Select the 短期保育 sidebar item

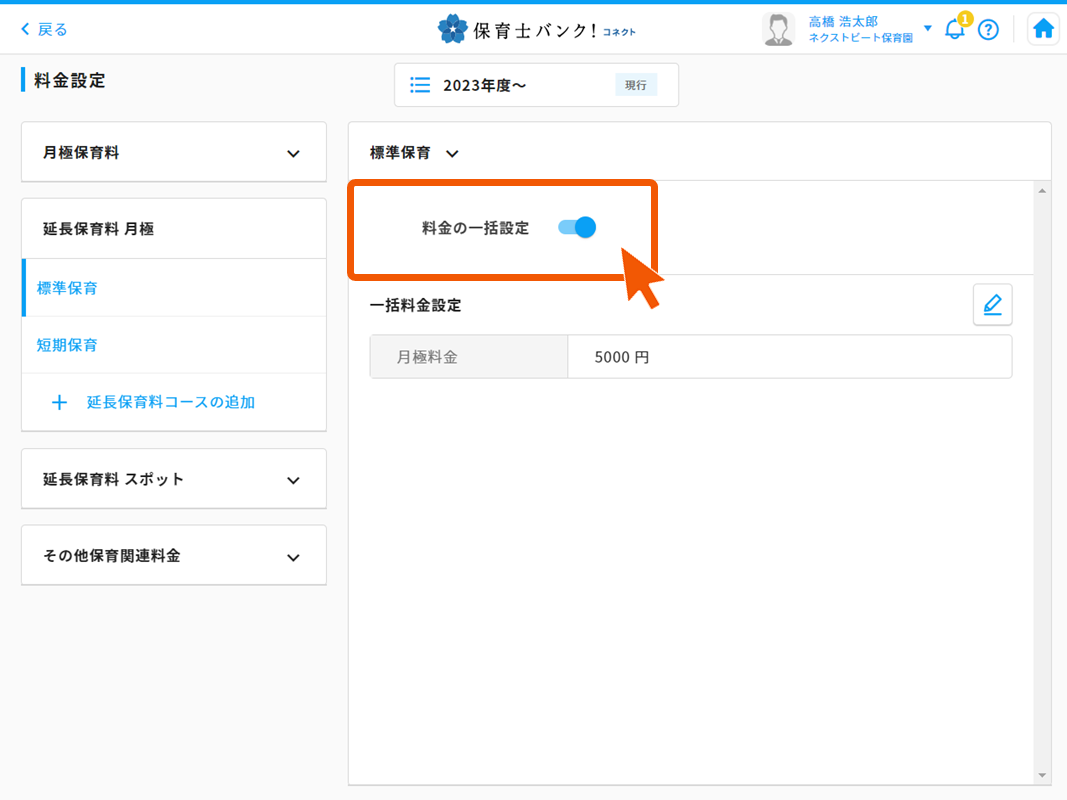tap(66, 344)
